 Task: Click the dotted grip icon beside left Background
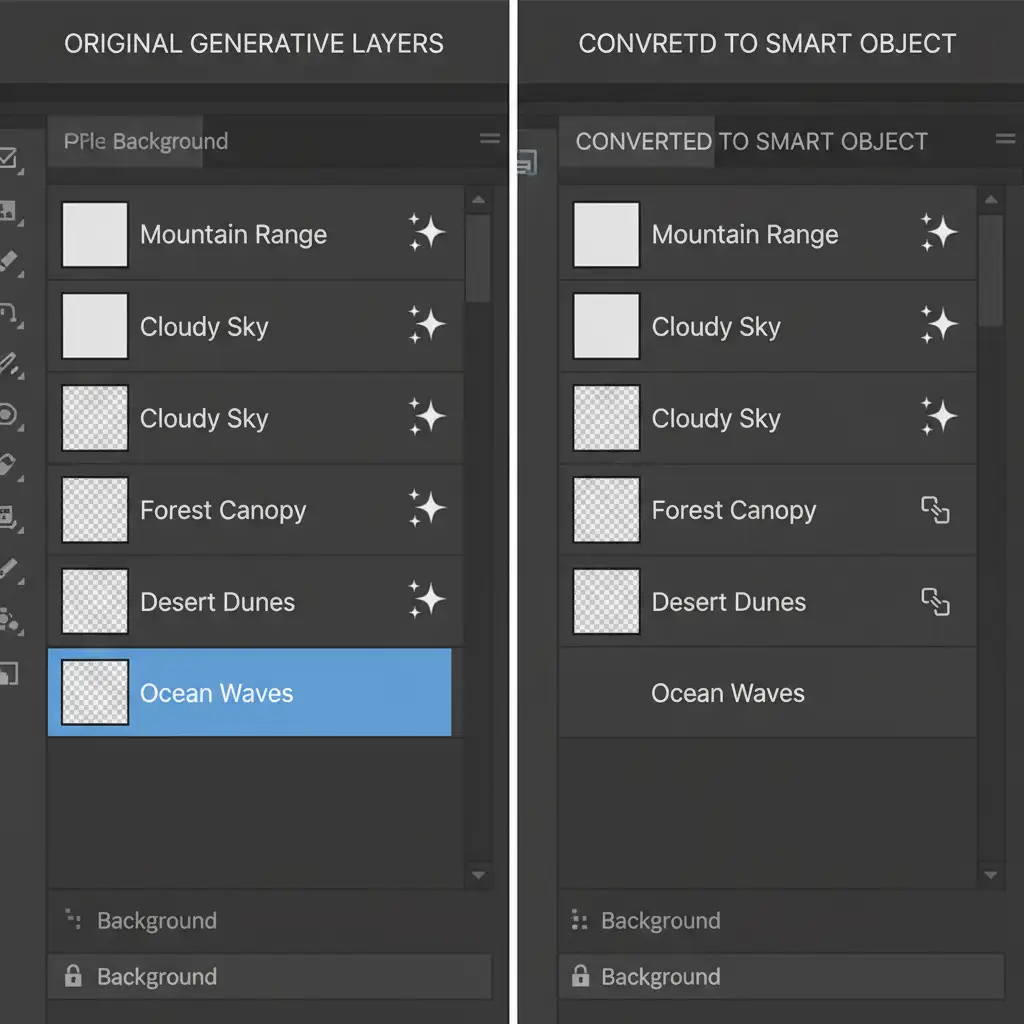72,920
